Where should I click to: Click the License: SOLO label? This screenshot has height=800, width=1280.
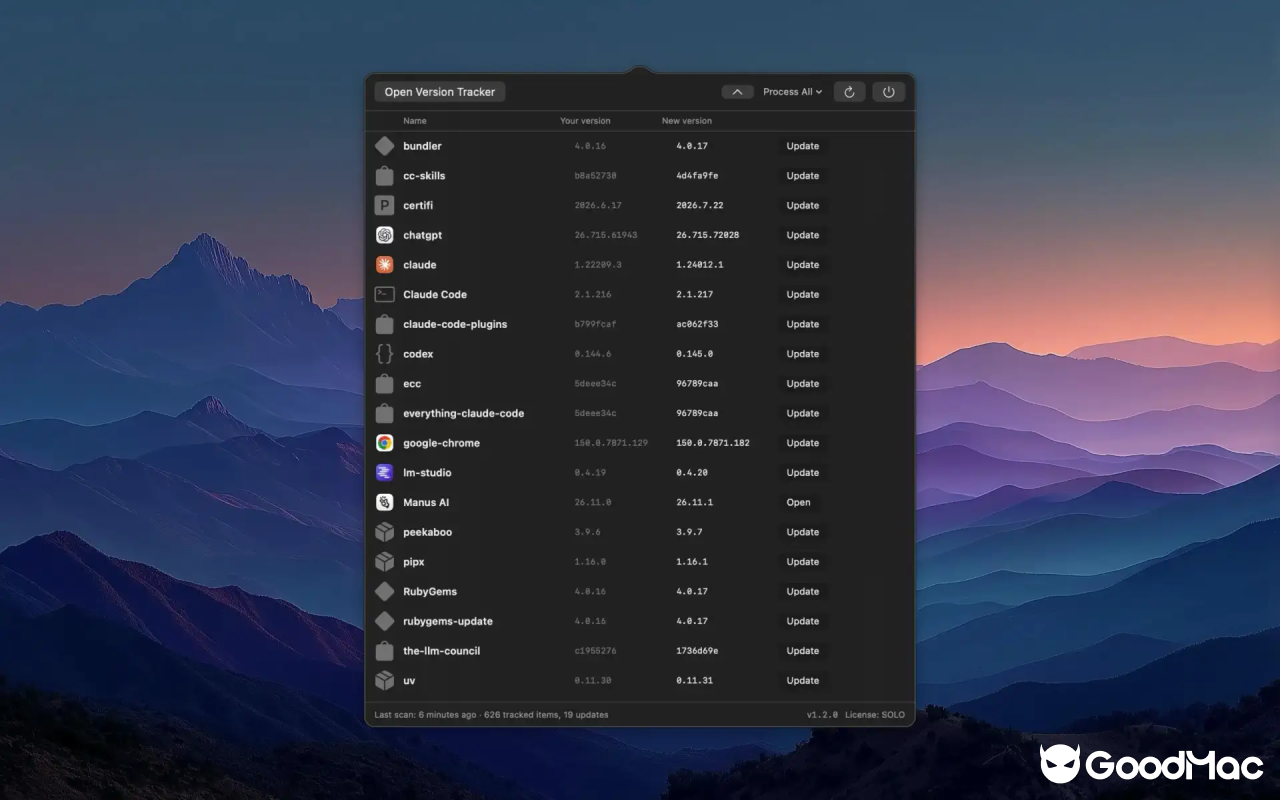click(875, 715)
